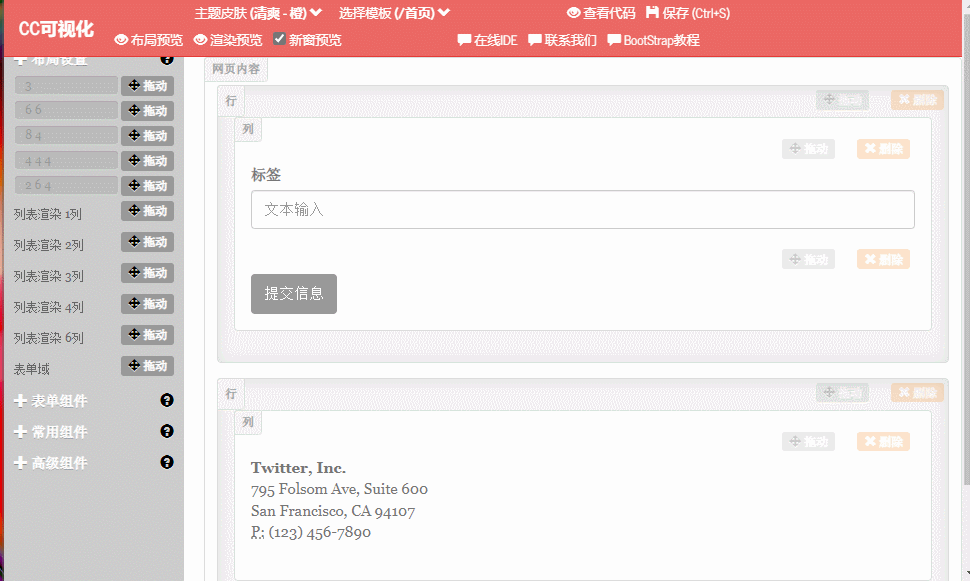The image size is (970, 581).
Task: Toggle the 新窗预览 checkbox
Action: point(280,39)
